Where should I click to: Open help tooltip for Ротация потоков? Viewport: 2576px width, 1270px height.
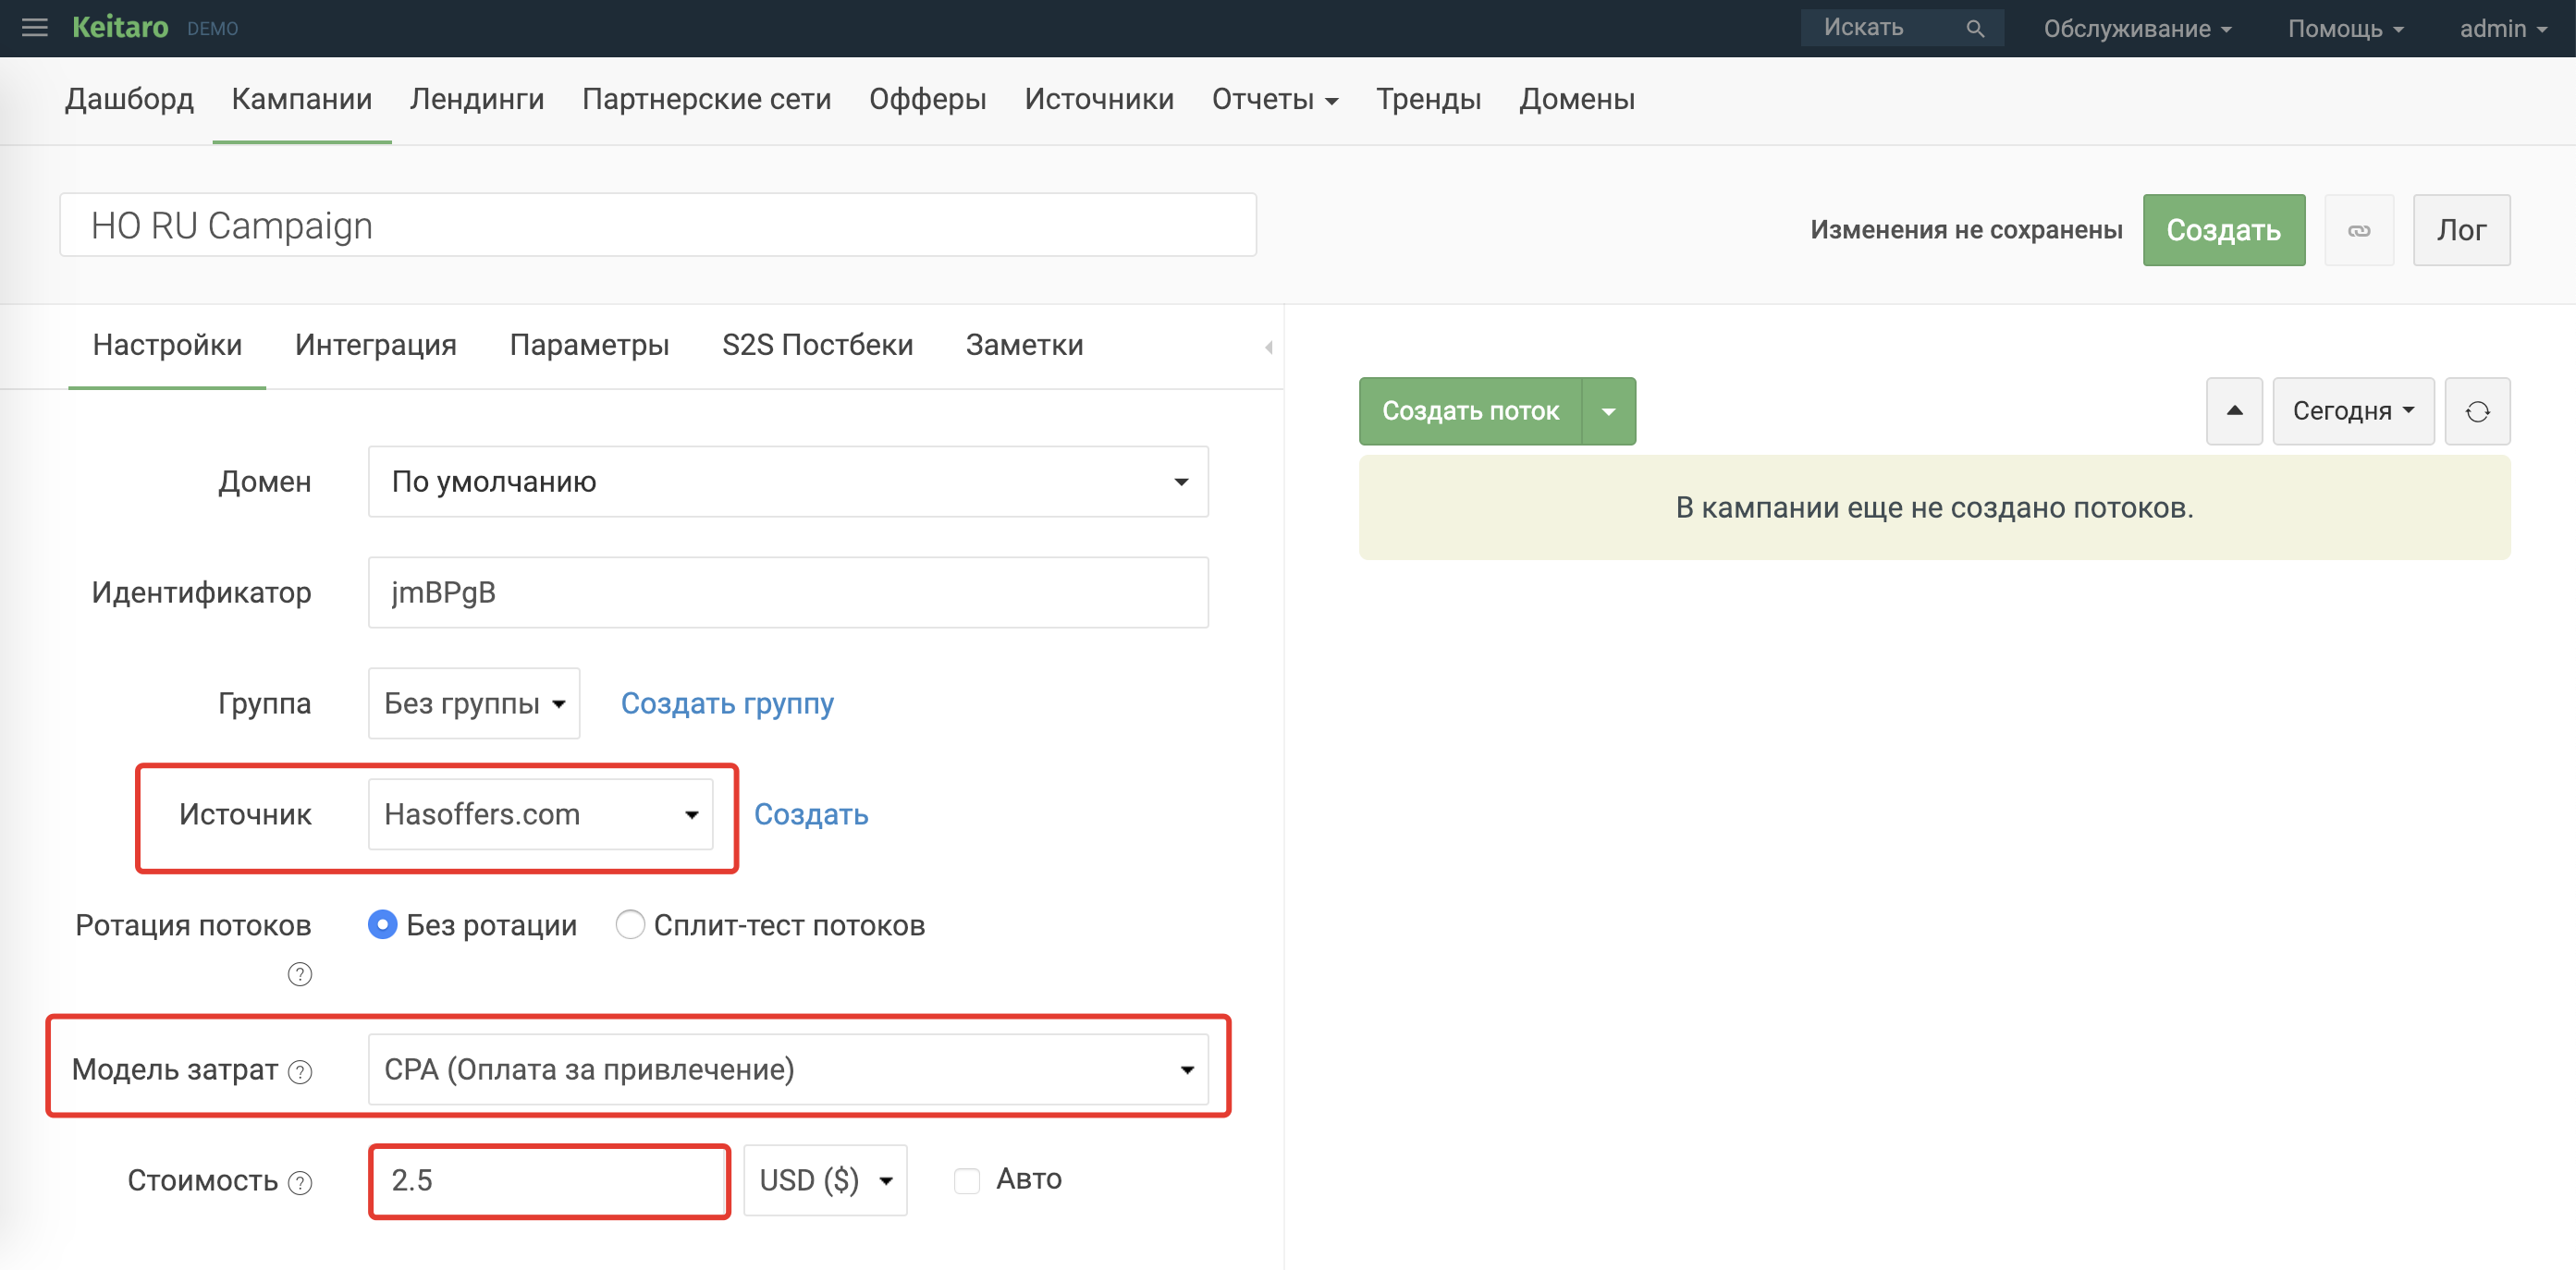[x=300, y=974]
